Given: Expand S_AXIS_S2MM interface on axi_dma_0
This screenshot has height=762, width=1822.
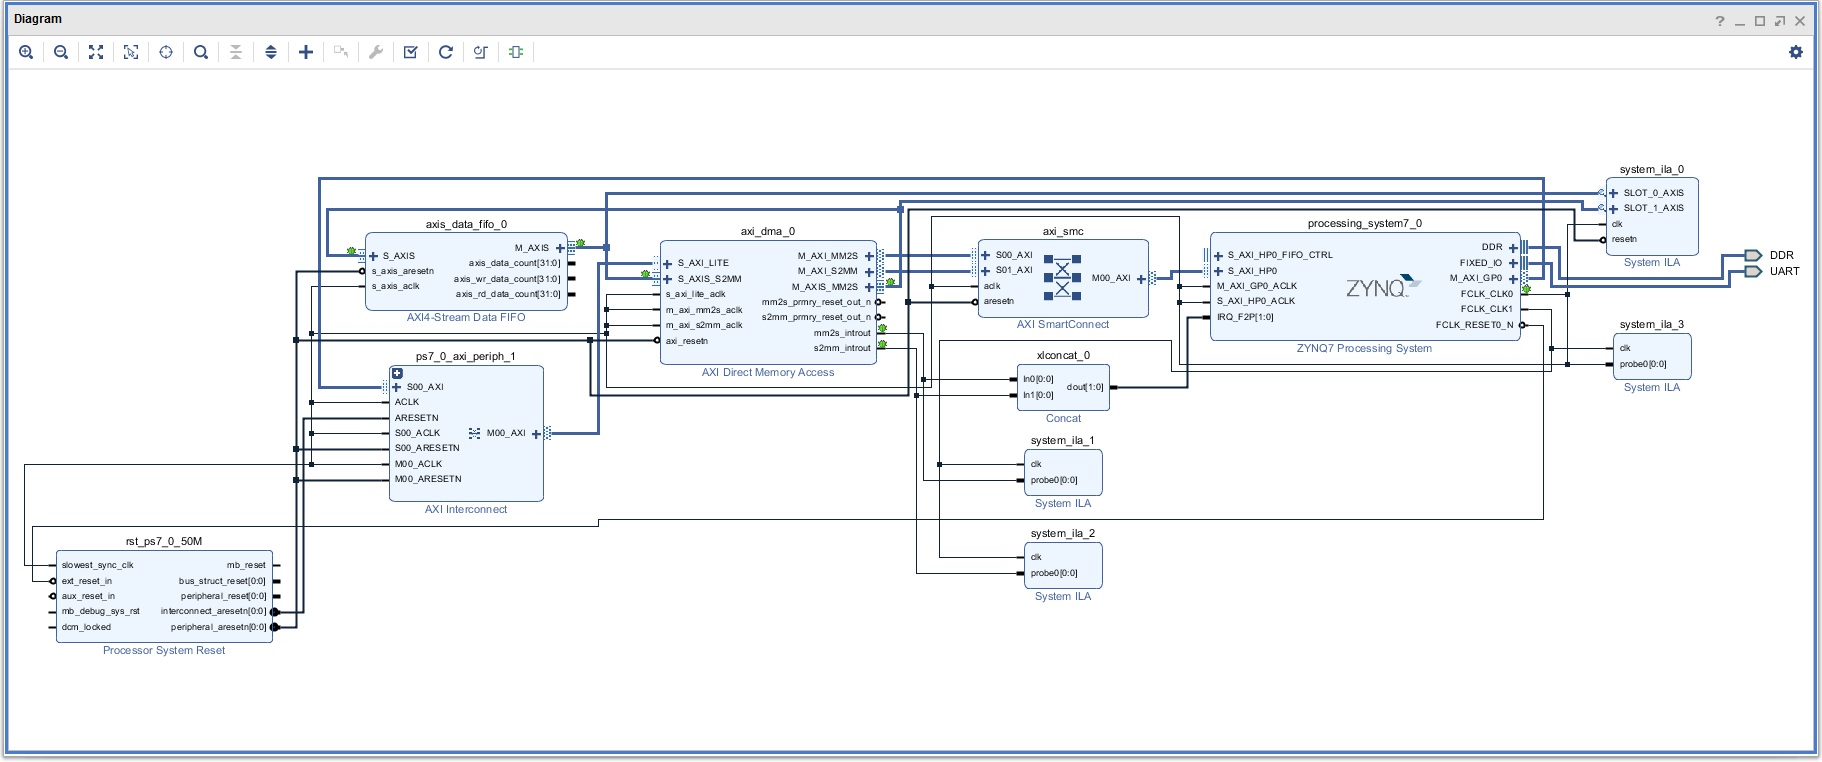Looking at the screenshot, I should (x=668, y=279).
